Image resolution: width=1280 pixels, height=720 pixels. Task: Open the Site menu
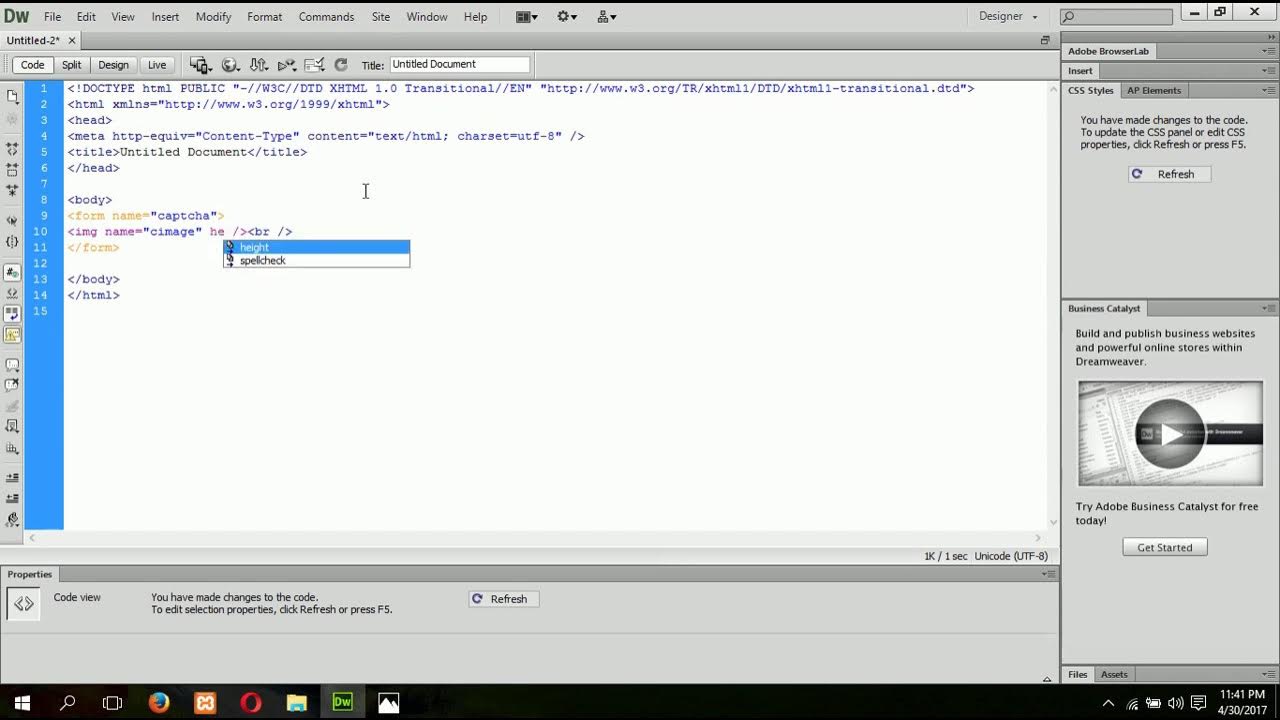pyautogui.click(x=381, y=17)
